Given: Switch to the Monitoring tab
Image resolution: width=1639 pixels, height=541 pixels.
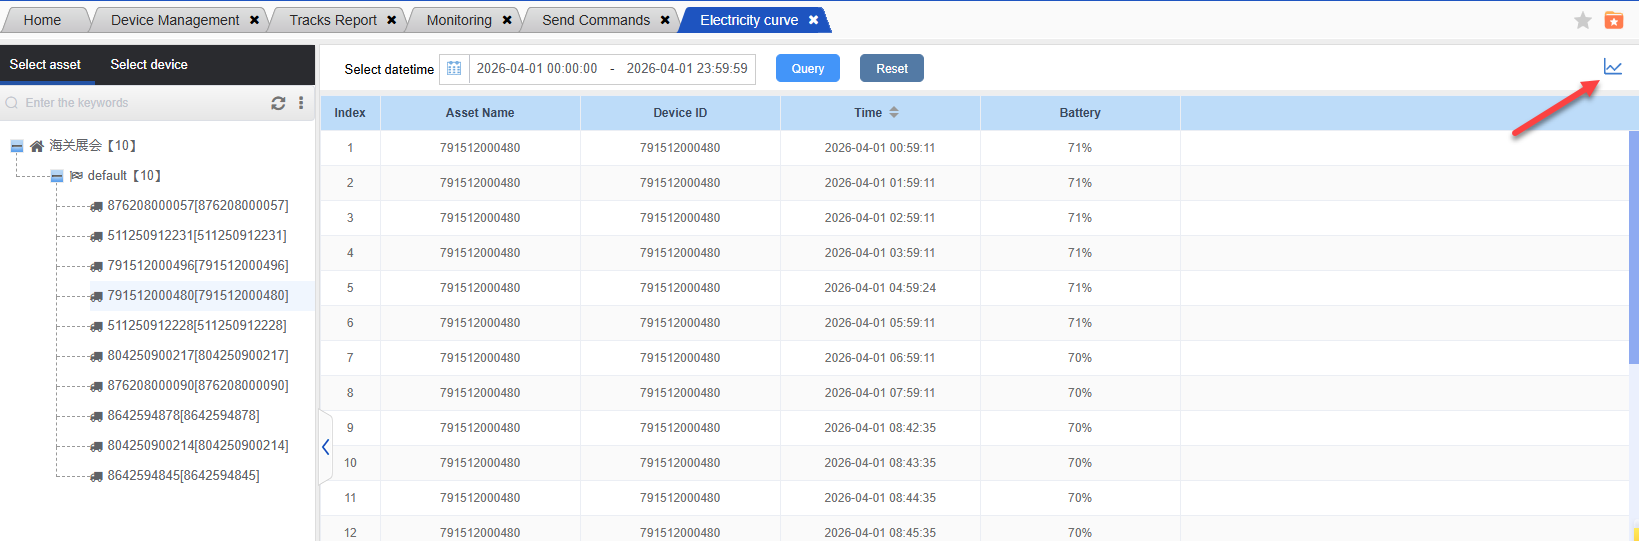Looking at the screenshot, I should click(458, 20).
